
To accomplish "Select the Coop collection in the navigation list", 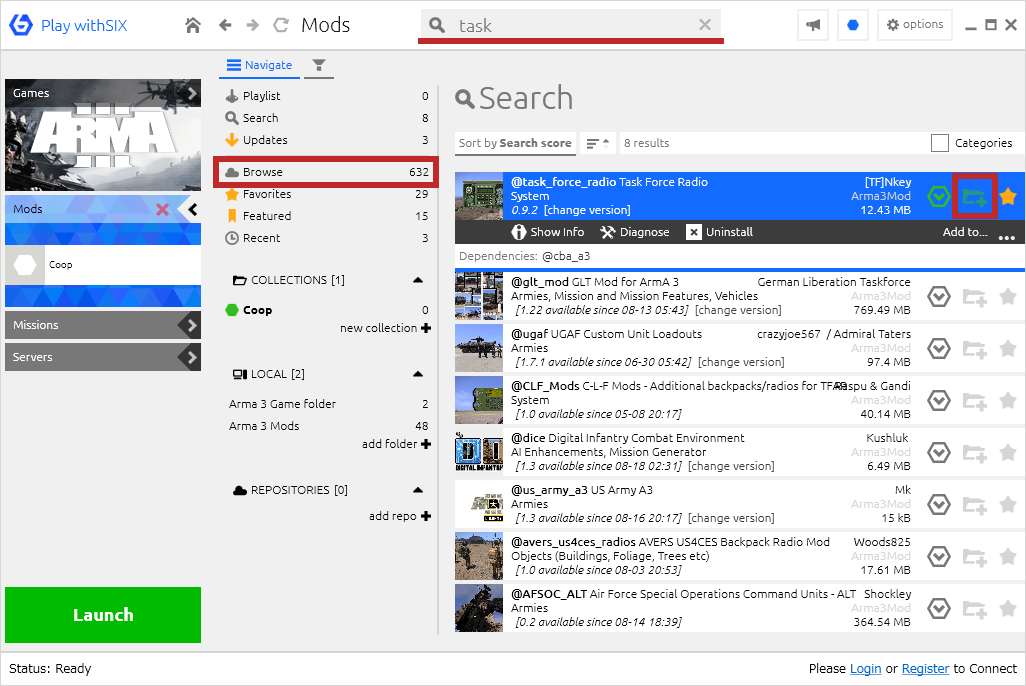I will [x=327, y=310].
